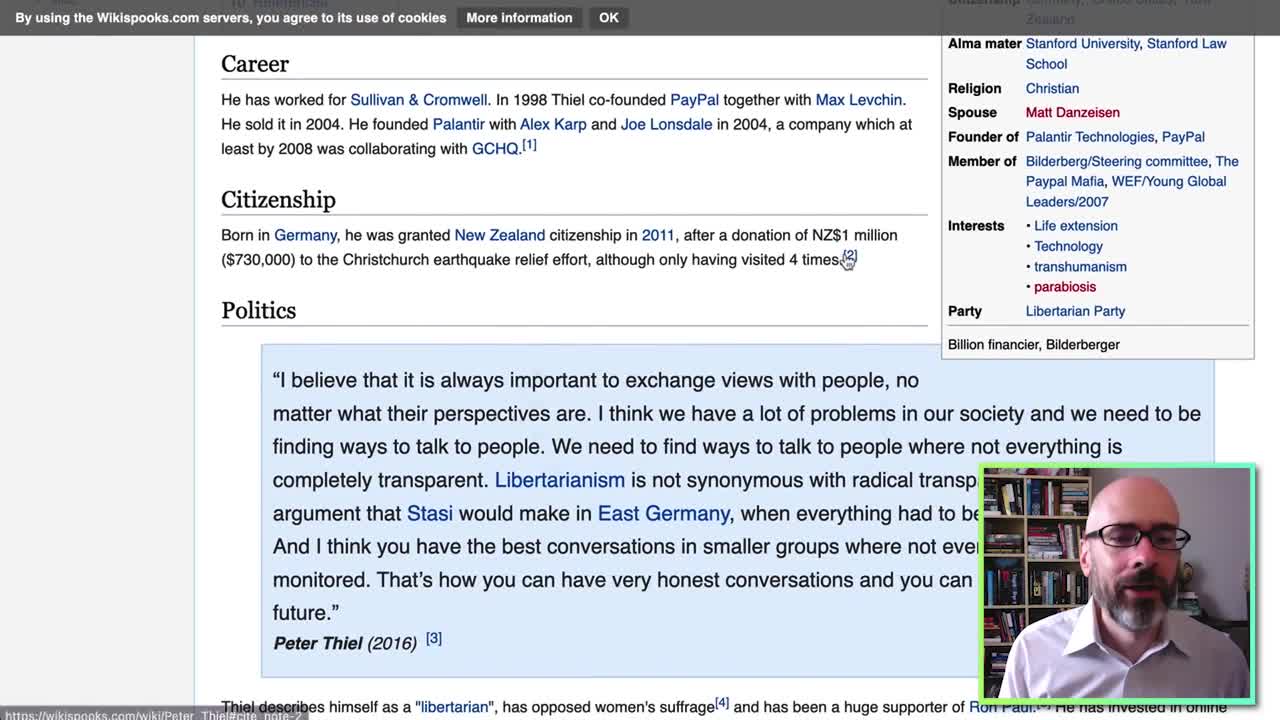Visit the Alex Karp page
The image size is (1280, 720).
tap(553, 124)
